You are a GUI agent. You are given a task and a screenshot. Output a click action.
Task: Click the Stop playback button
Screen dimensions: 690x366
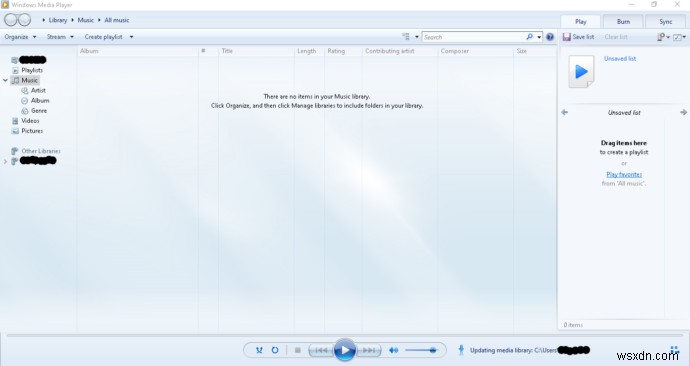(x=297, y=350)
